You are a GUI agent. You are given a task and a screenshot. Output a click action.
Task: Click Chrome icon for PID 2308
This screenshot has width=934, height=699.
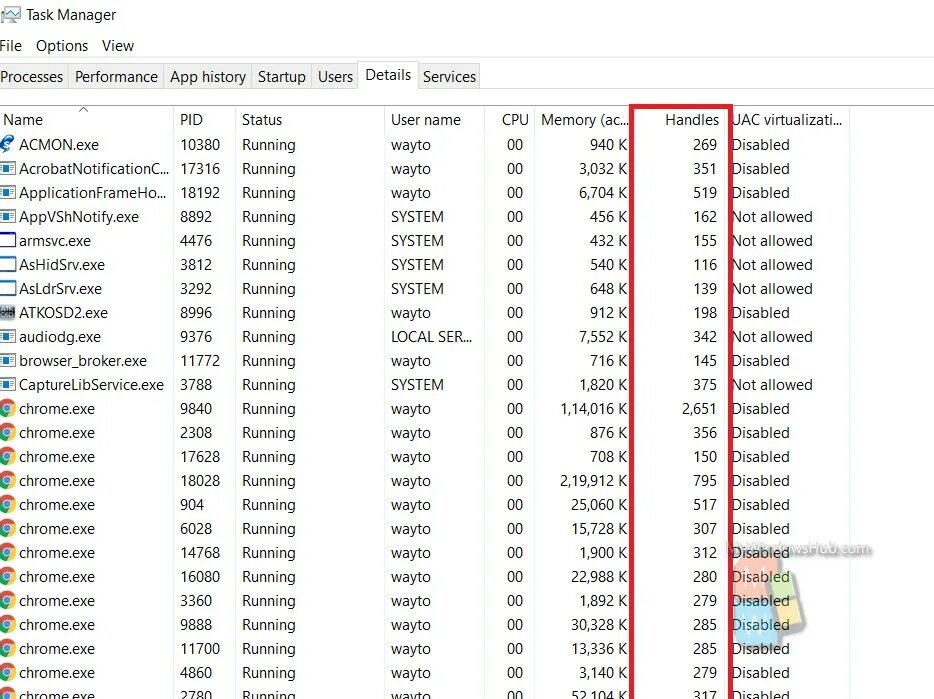tap(8, 432)
